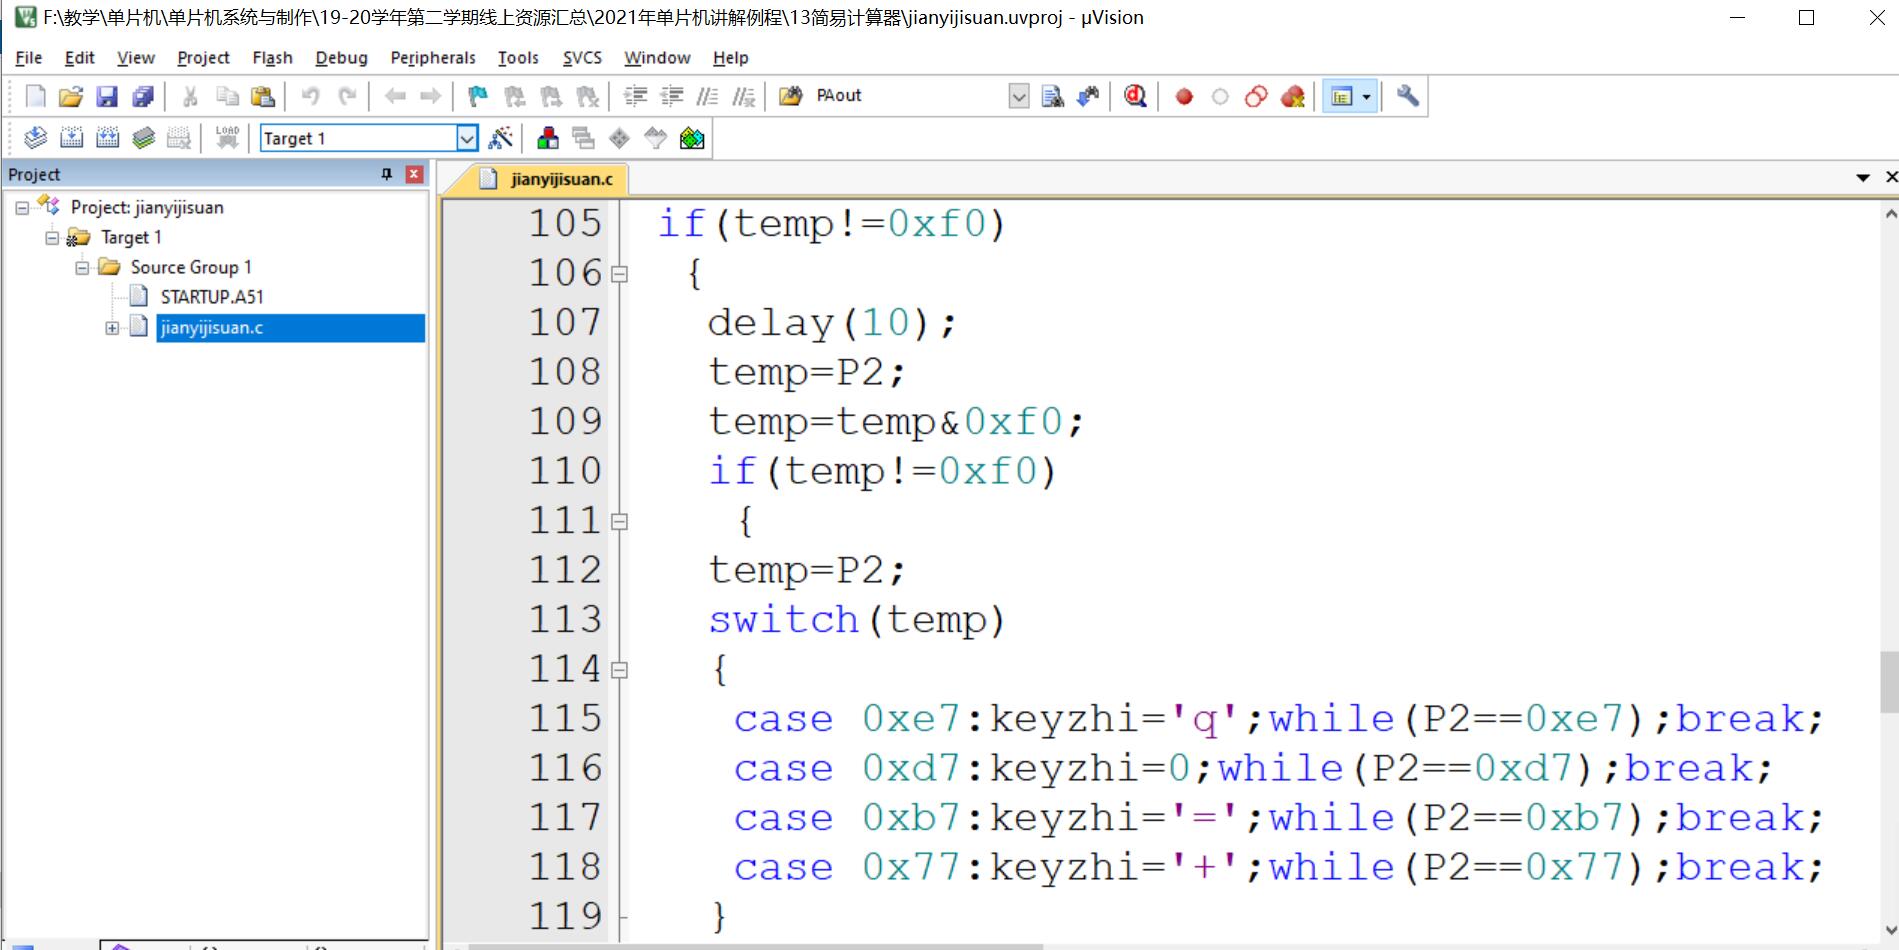Open the File menu

click(x=29, y=58)
